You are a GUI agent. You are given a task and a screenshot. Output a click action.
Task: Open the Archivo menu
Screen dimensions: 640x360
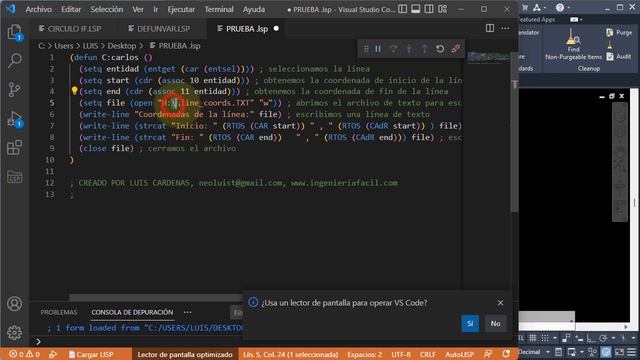pos(38,9)
